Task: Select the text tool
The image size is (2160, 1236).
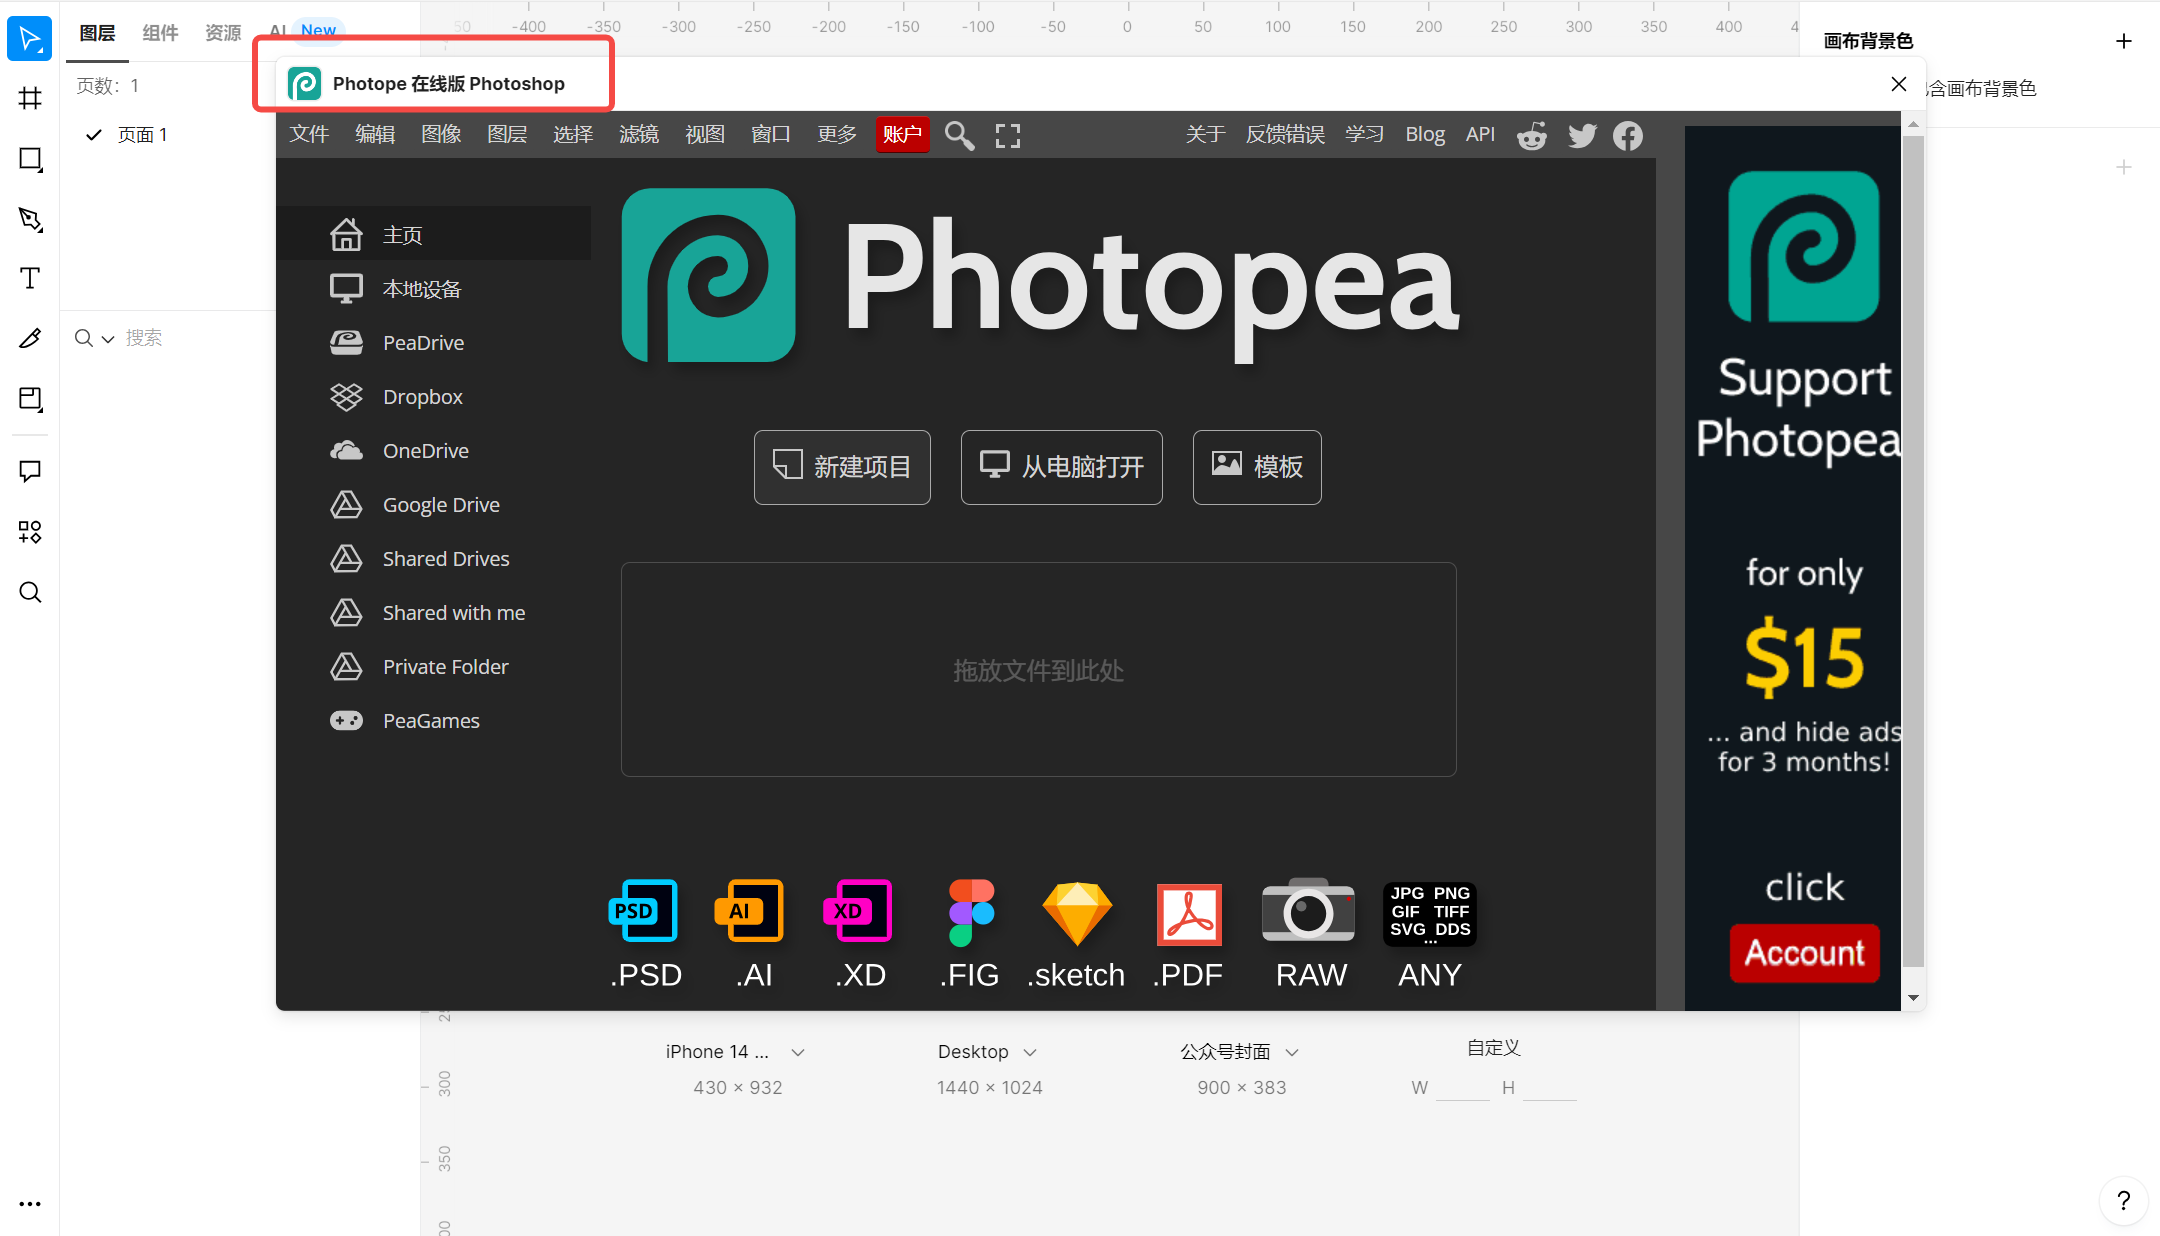Action: pos(30,278)
